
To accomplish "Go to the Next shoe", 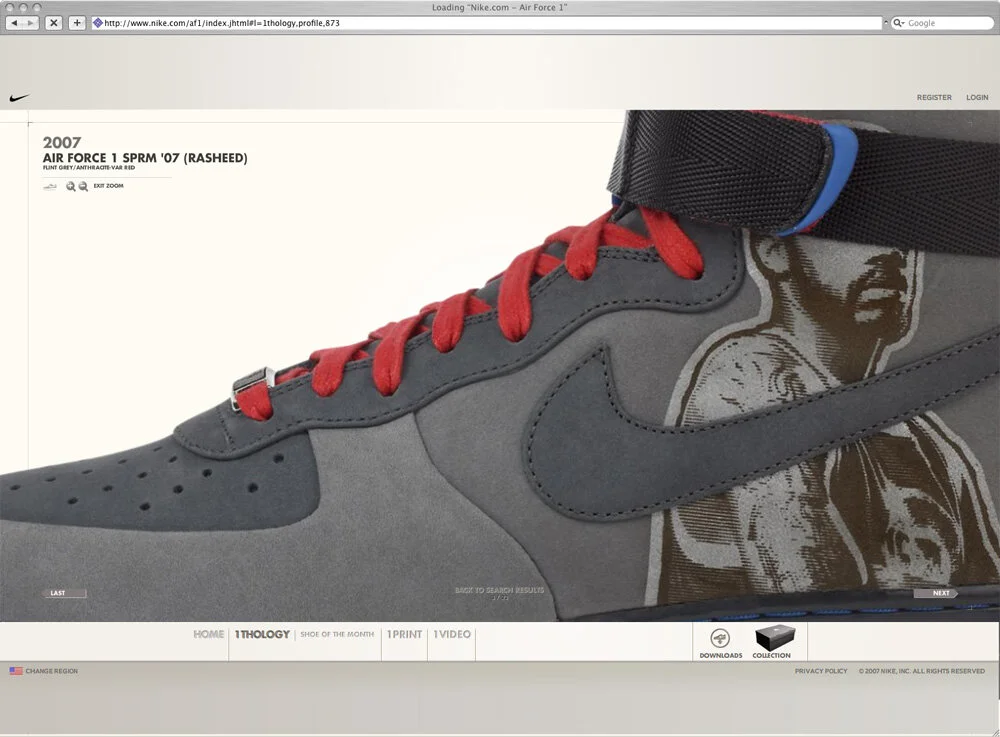I will pos(936,593).
